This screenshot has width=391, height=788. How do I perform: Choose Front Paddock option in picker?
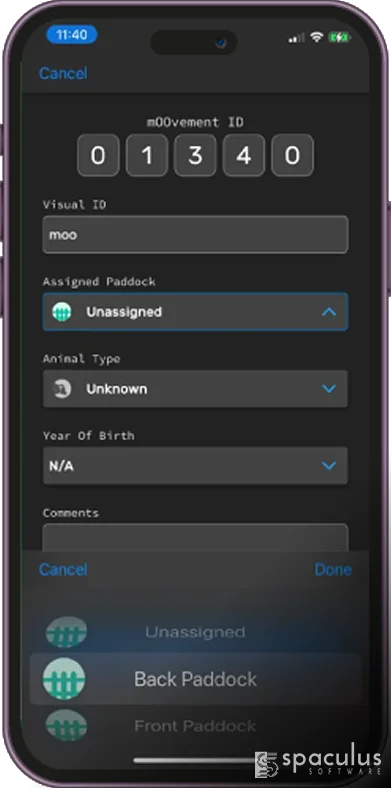click(x=195, y=726)
